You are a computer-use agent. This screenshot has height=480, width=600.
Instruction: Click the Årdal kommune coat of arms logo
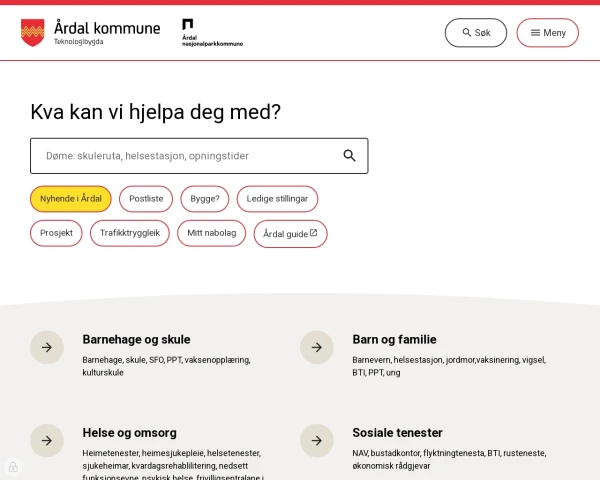(x=33, y=33)
